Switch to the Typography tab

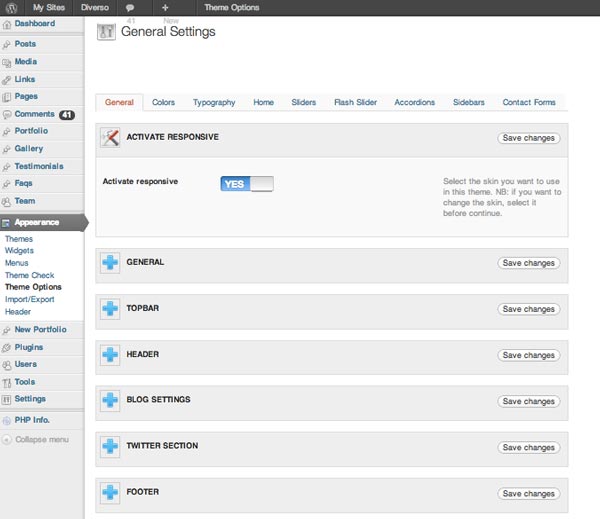(x=214, y=102)
